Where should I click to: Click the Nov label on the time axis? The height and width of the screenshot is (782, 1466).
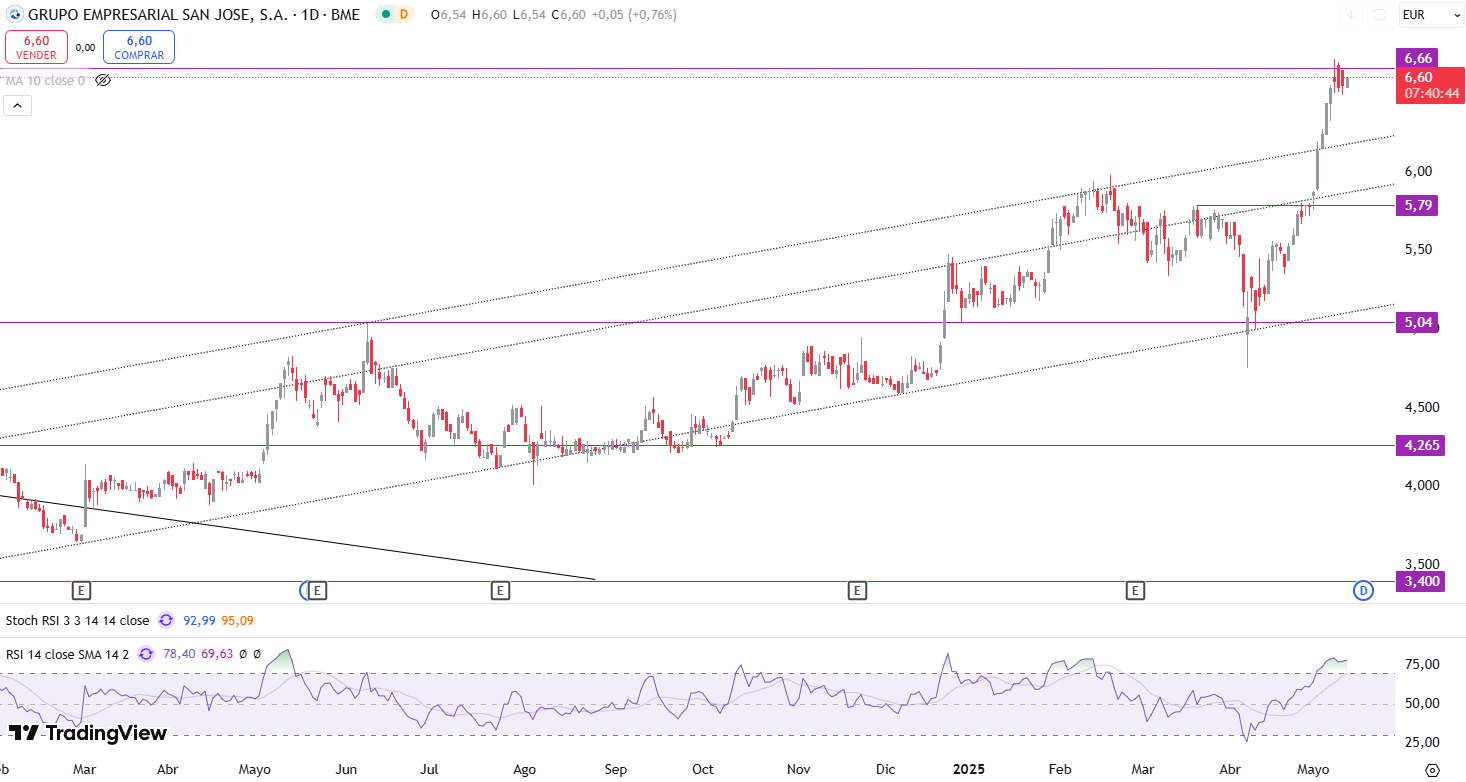[x=798, y=769]
